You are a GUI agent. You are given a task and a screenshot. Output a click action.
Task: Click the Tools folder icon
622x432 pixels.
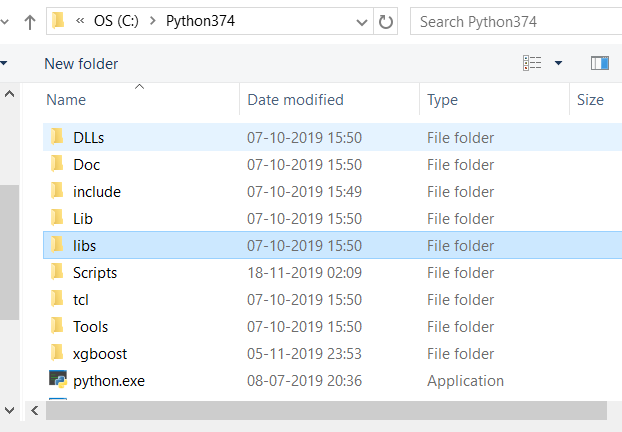[x=57, y=325]
